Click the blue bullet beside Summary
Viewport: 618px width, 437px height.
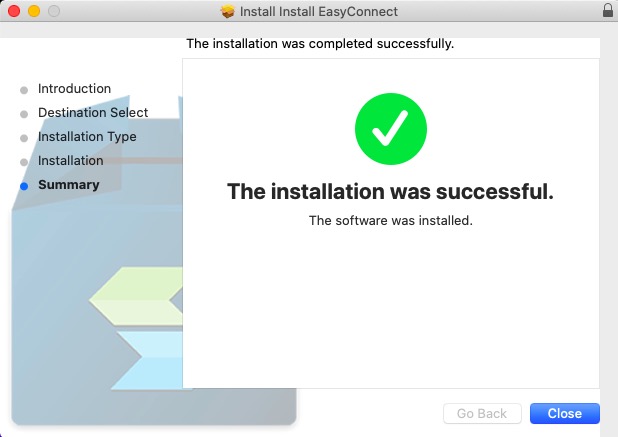pyautogui.click(x=24, y=186)
